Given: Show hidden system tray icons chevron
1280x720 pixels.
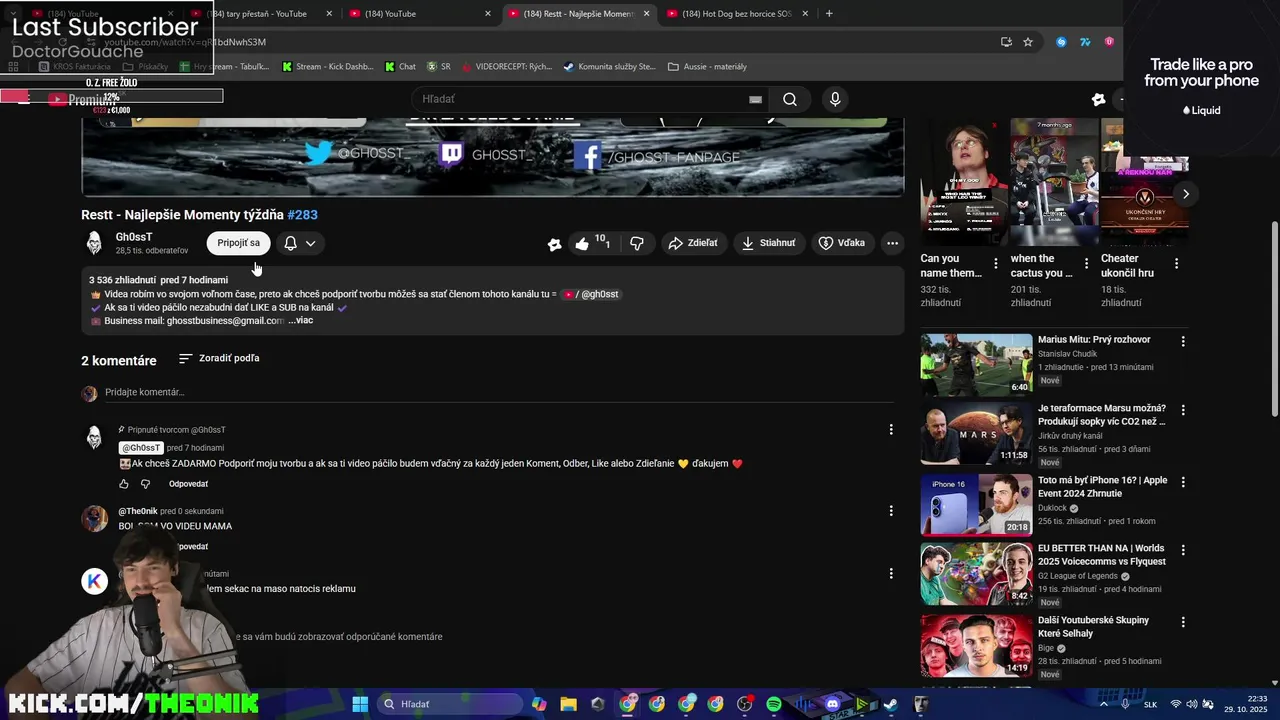Looking at the screenshot, I should coord(1105,704).
